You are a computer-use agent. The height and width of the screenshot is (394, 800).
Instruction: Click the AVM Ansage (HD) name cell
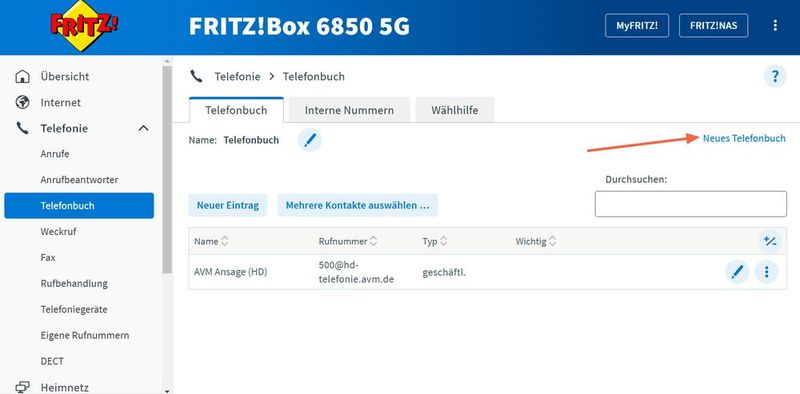[231, 272]
